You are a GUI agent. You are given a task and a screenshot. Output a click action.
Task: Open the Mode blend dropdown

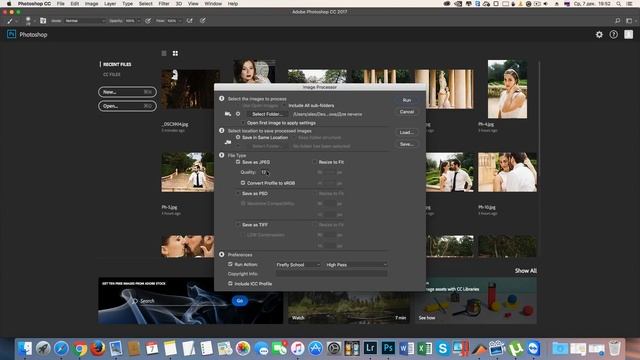[x=84, y=21]
